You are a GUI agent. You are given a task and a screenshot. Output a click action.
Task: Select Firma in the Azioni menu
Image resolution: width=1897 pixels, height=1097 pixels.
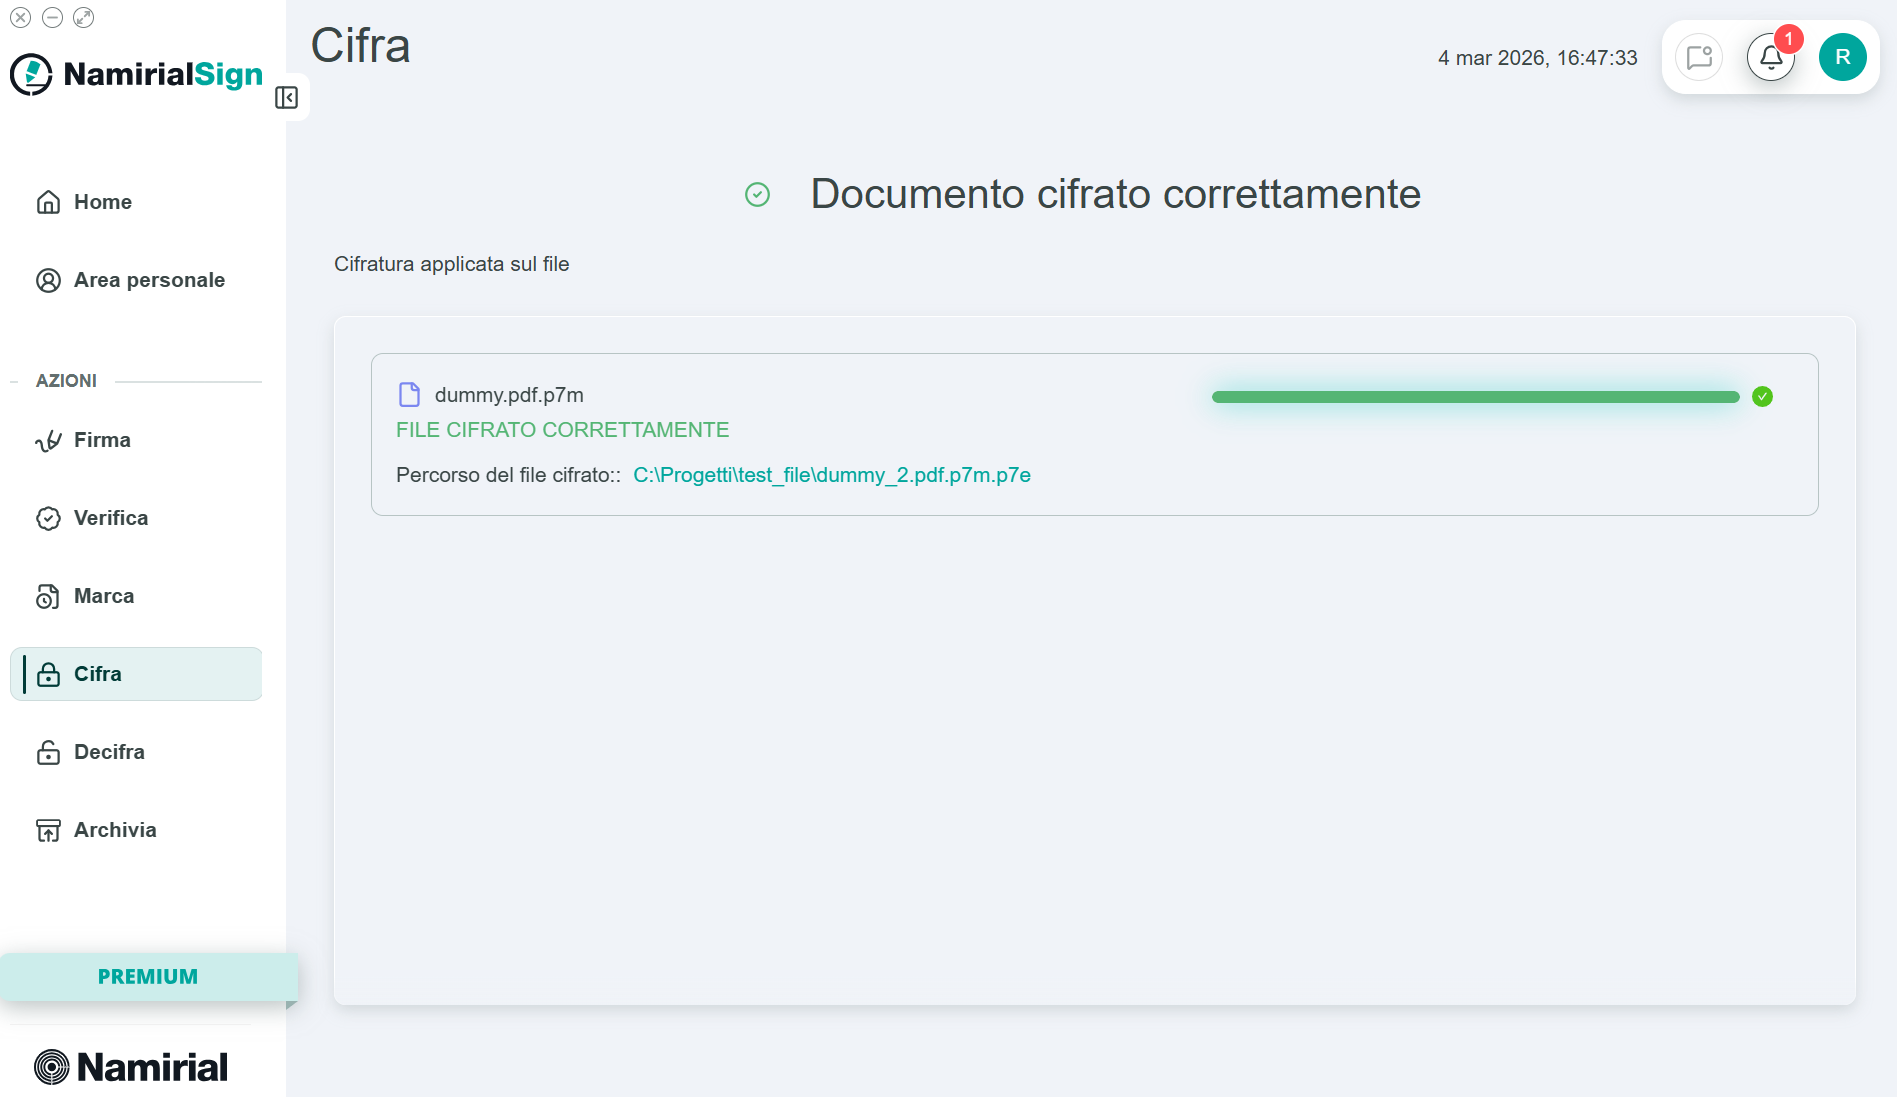pos(136,440)
